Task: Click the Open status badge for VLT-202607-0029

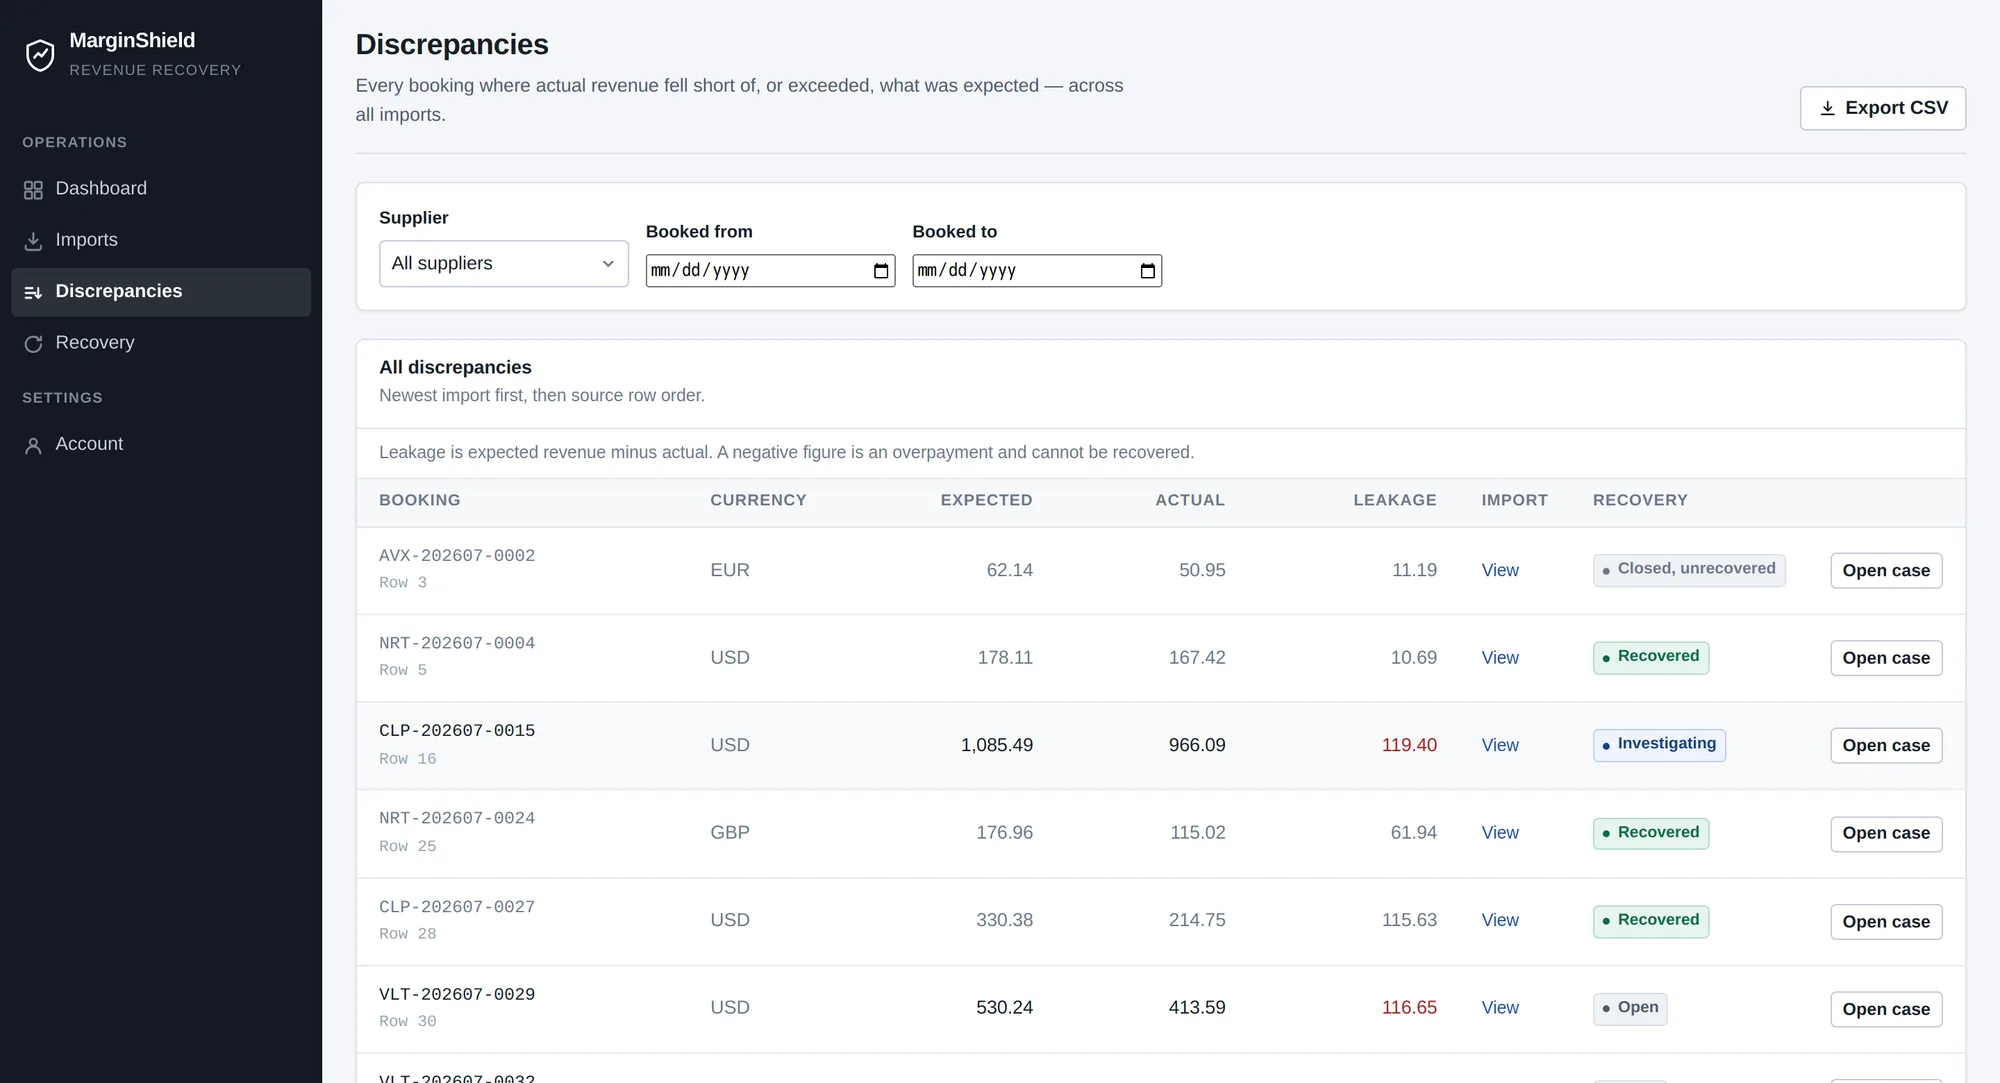Action: [x=1630, y=1008]
